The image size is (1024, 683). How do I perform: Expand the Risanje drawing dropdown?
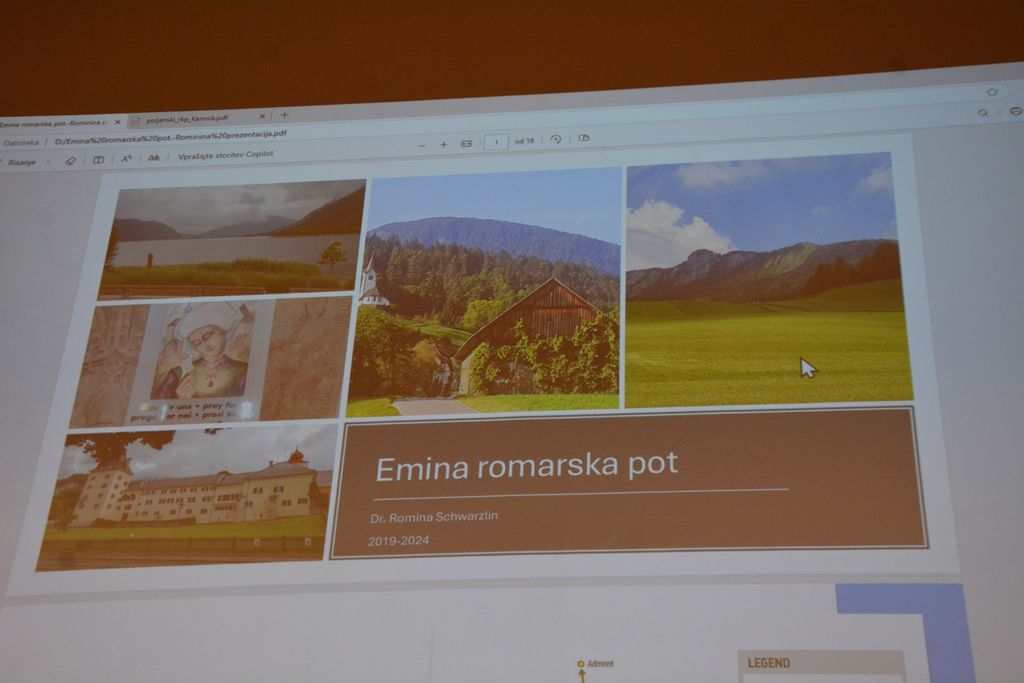[48, 161]
